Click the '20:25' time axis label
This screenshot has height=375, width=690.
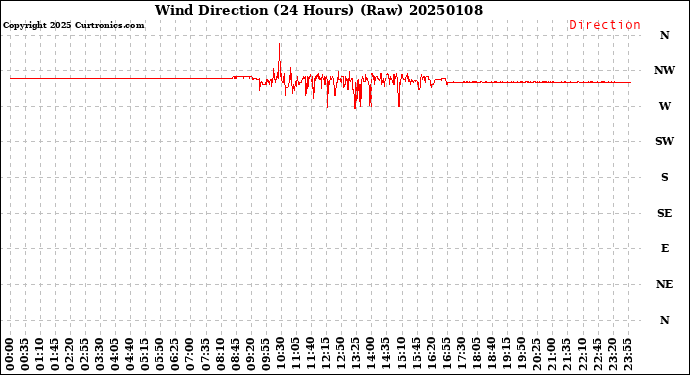point(536,354)
